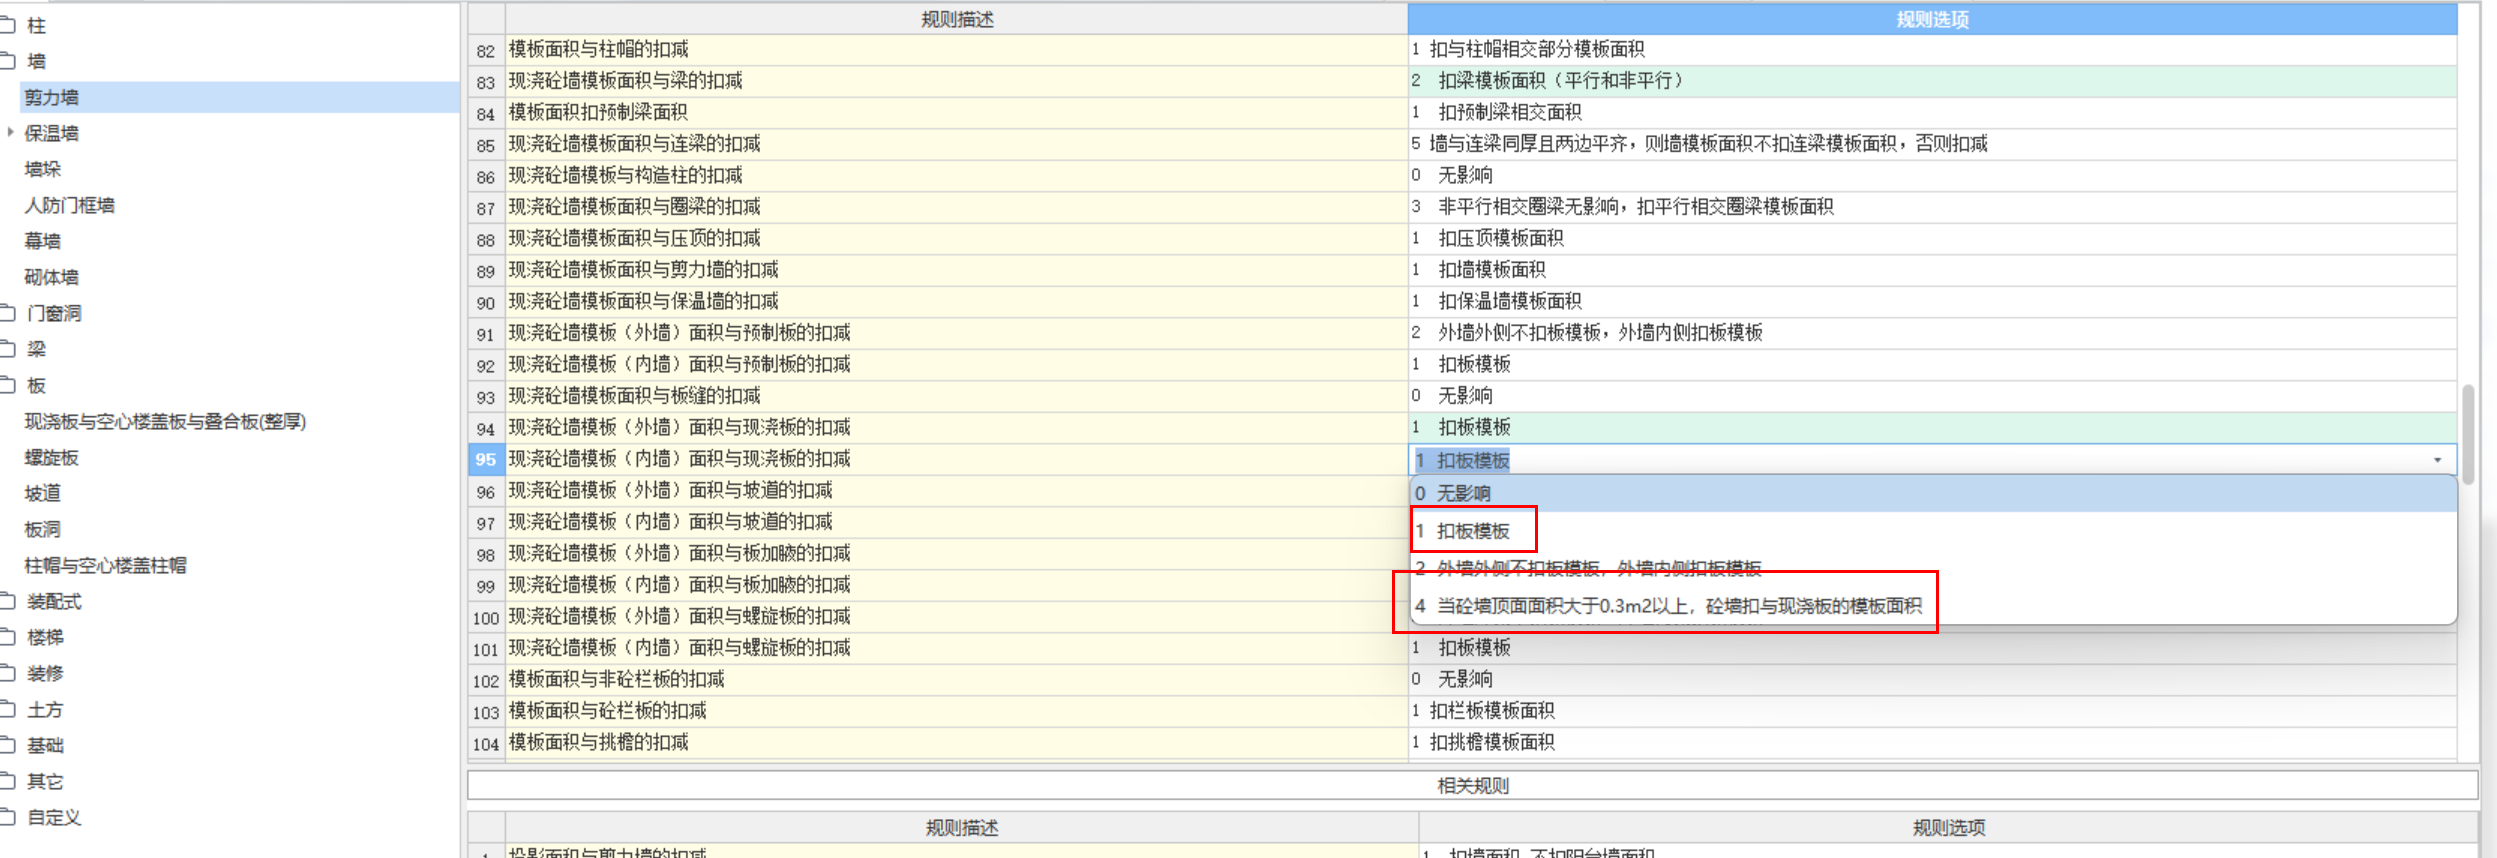This screenshot has width=2497, height=858.
Task: Open the 门窗洞 folder
Action: click(54, 313)
